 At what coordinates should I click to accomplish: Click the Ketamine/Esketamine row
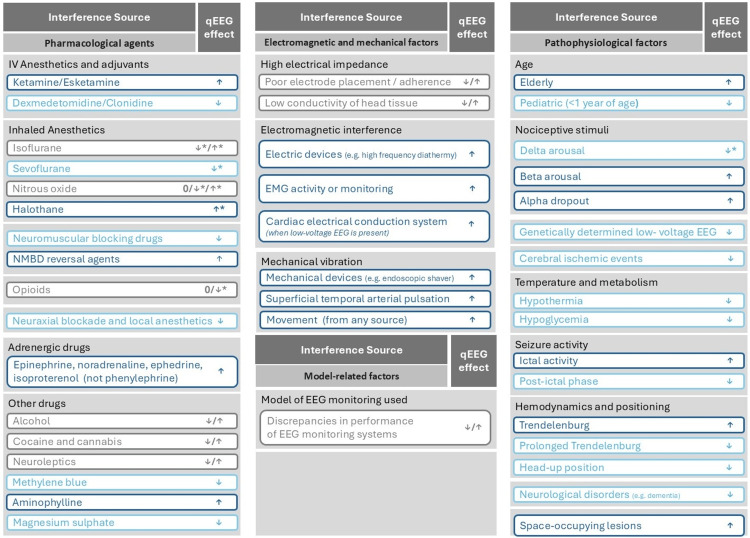pos(122,82)
